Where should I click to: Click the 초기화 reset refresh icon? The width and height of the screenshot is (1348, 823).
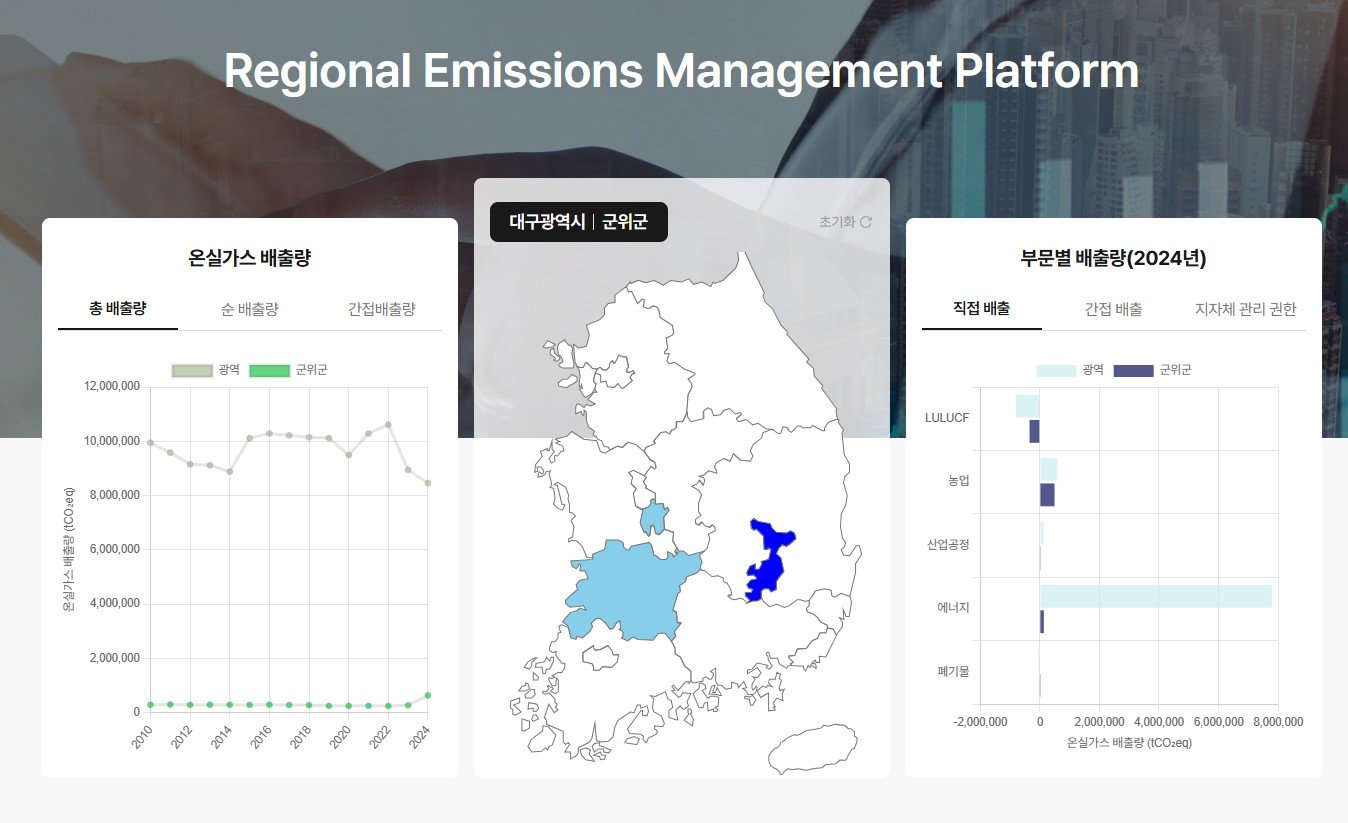click(866, 222)
